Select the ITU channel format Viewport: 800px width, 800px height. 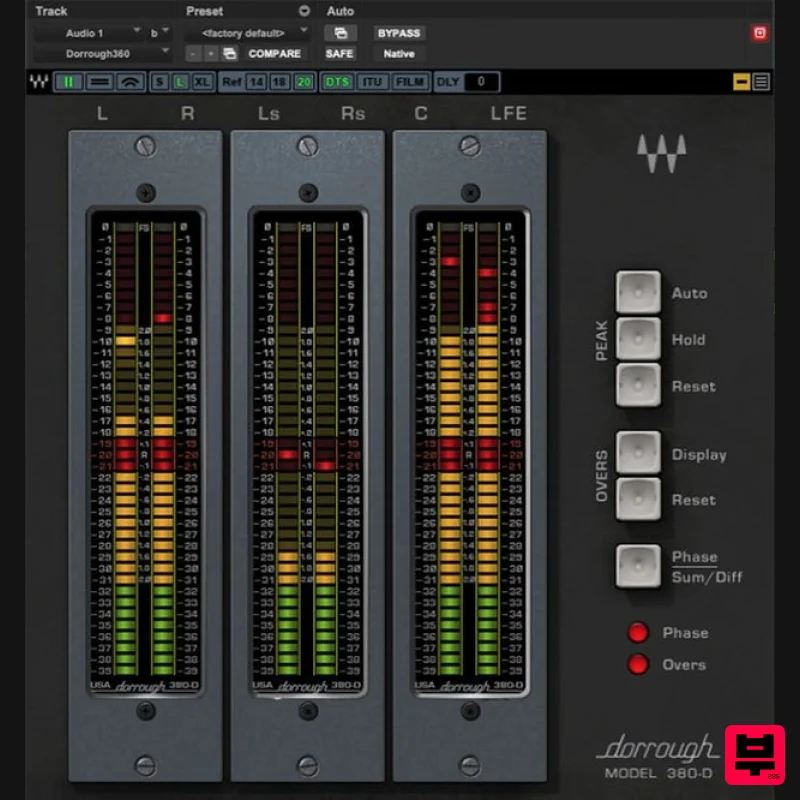tap(371, 82)
